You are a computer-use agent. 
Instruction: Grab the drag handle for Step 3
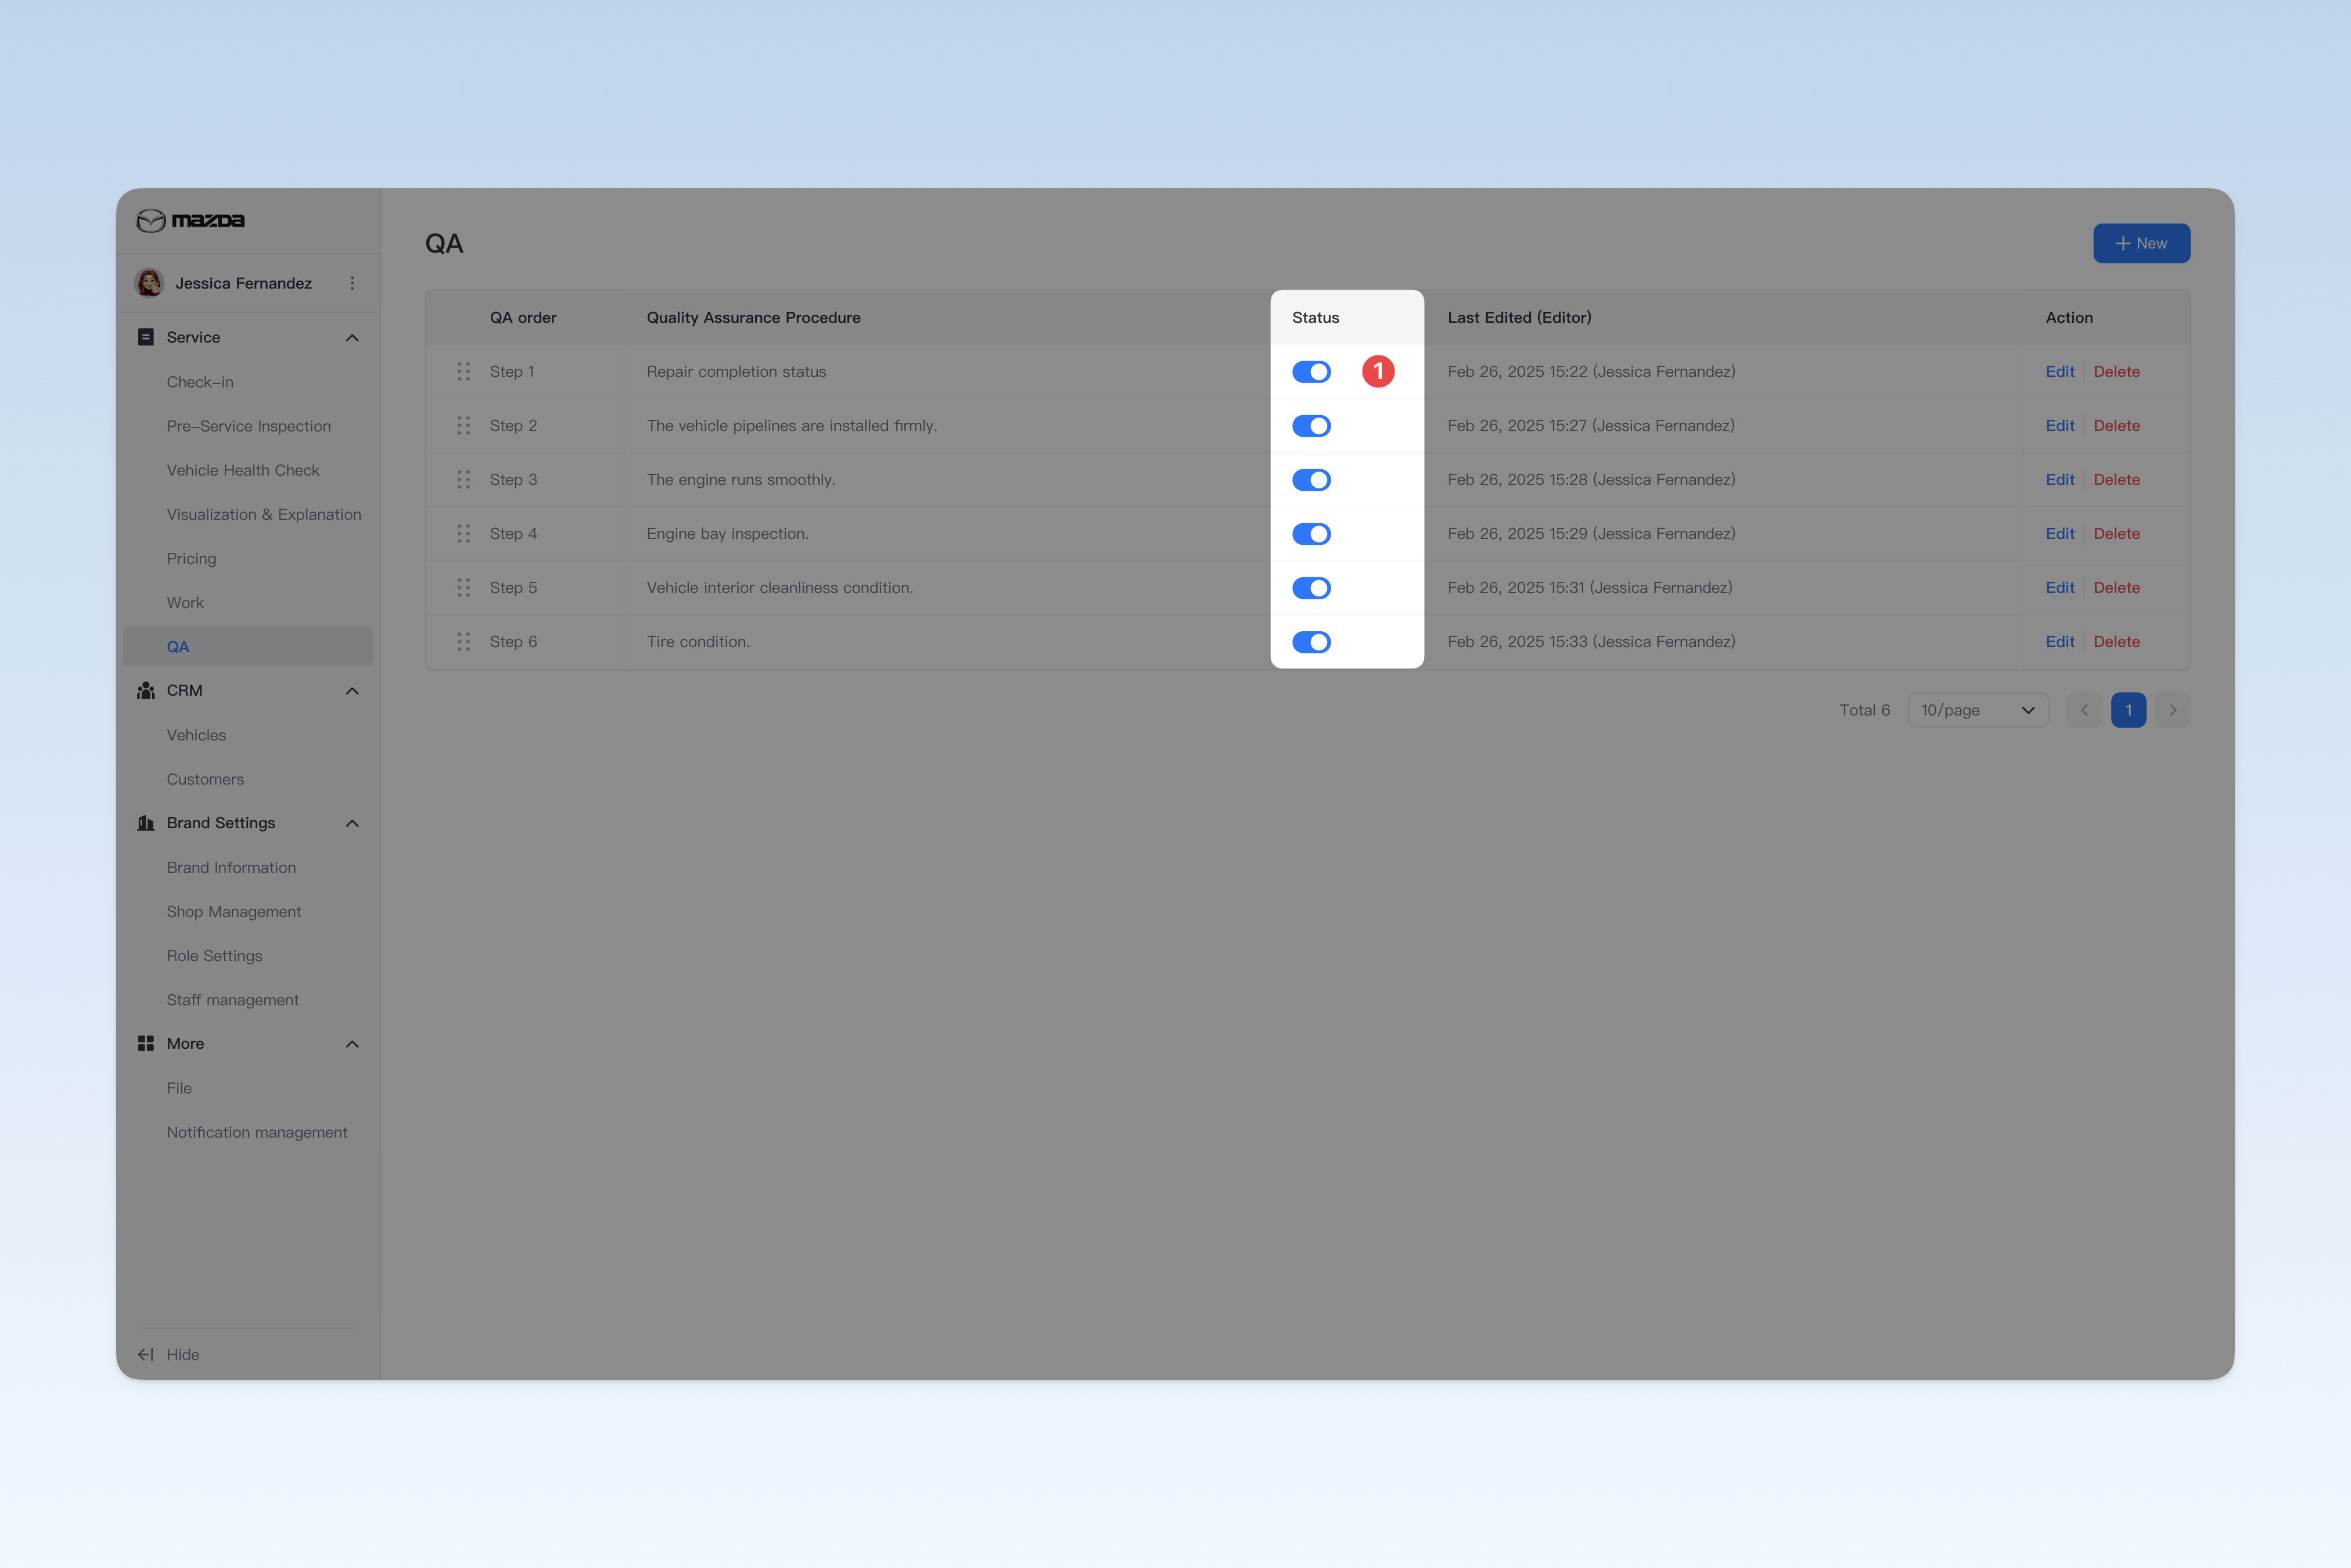pos(464,480)
